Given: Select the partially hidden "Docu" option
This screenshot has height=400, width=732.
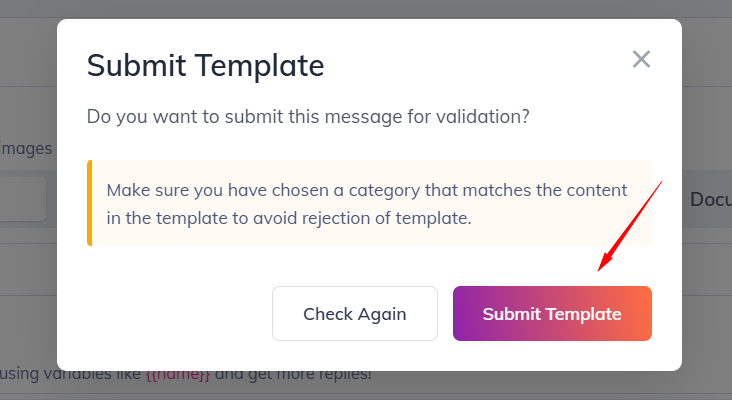Looking at the screenshot, I should (x=710, y=199).
